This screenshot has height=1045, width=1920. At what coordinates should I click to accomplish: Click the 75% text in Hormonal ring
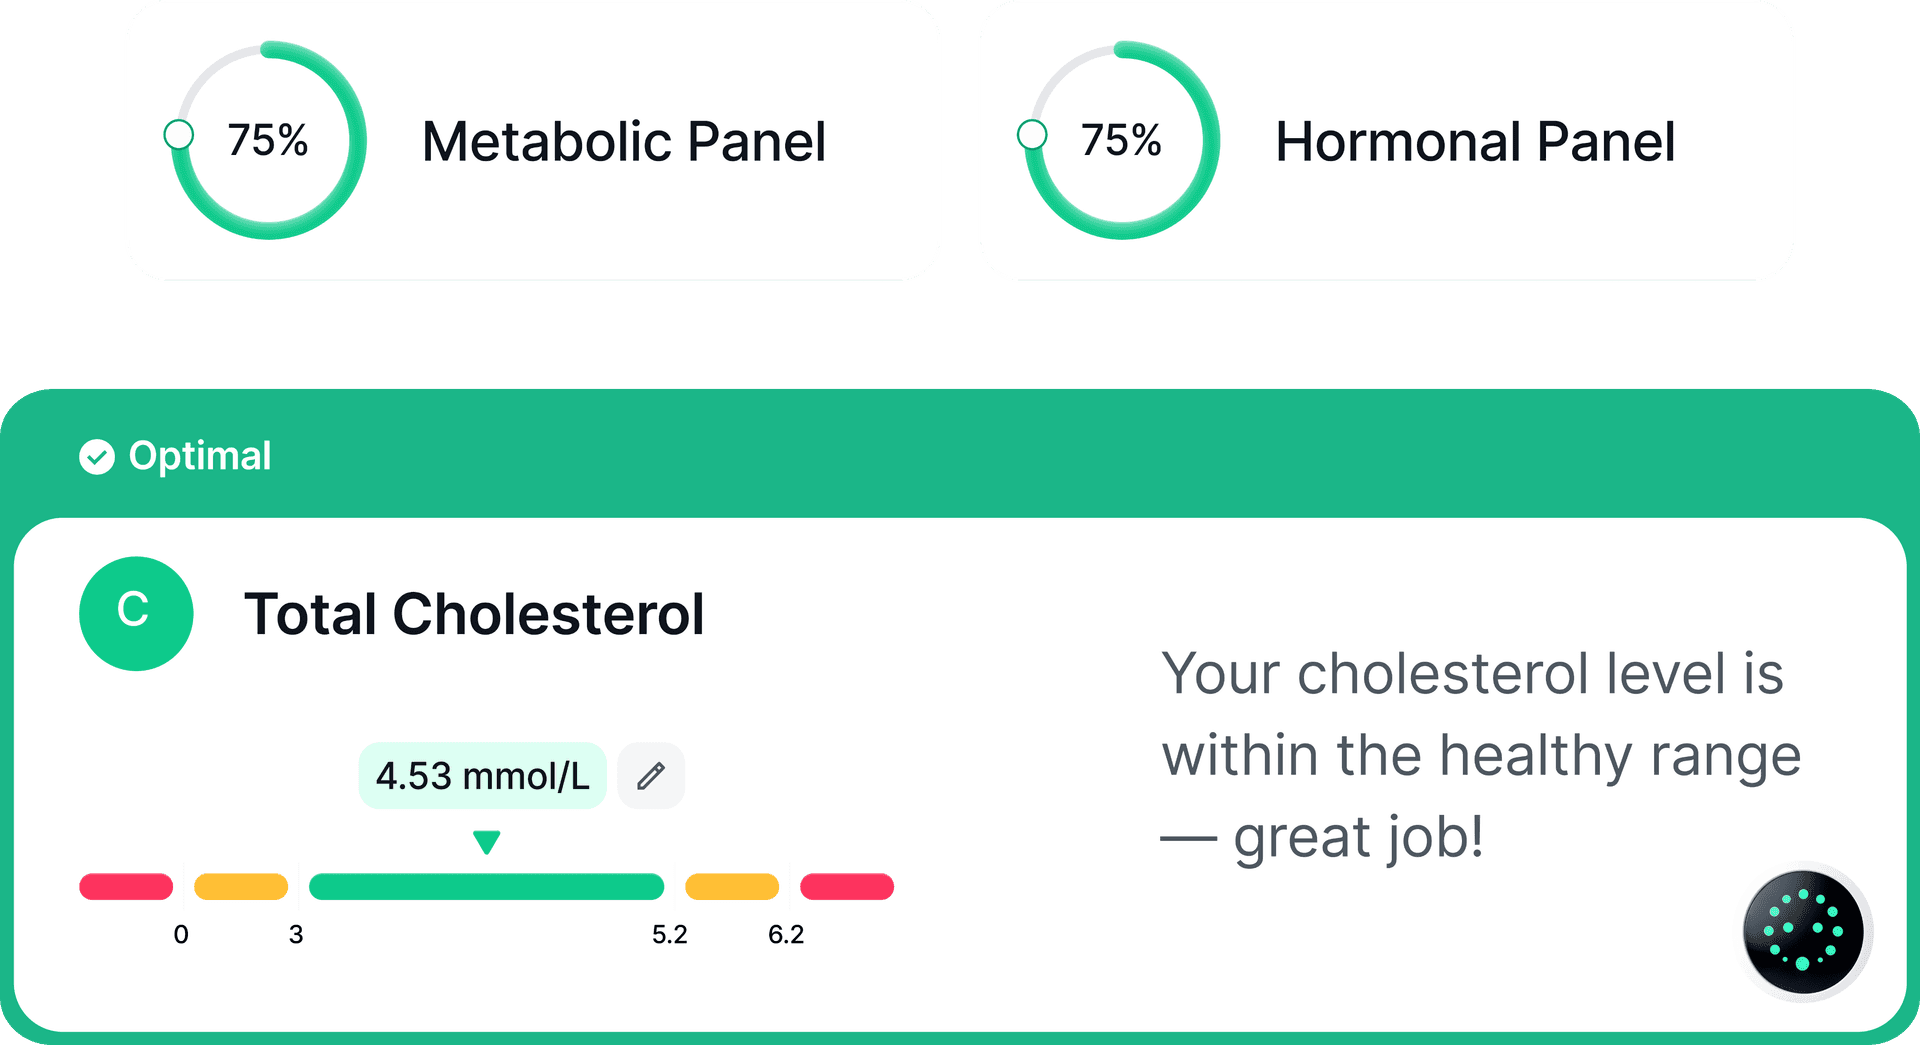click(x=1121, y=140)
